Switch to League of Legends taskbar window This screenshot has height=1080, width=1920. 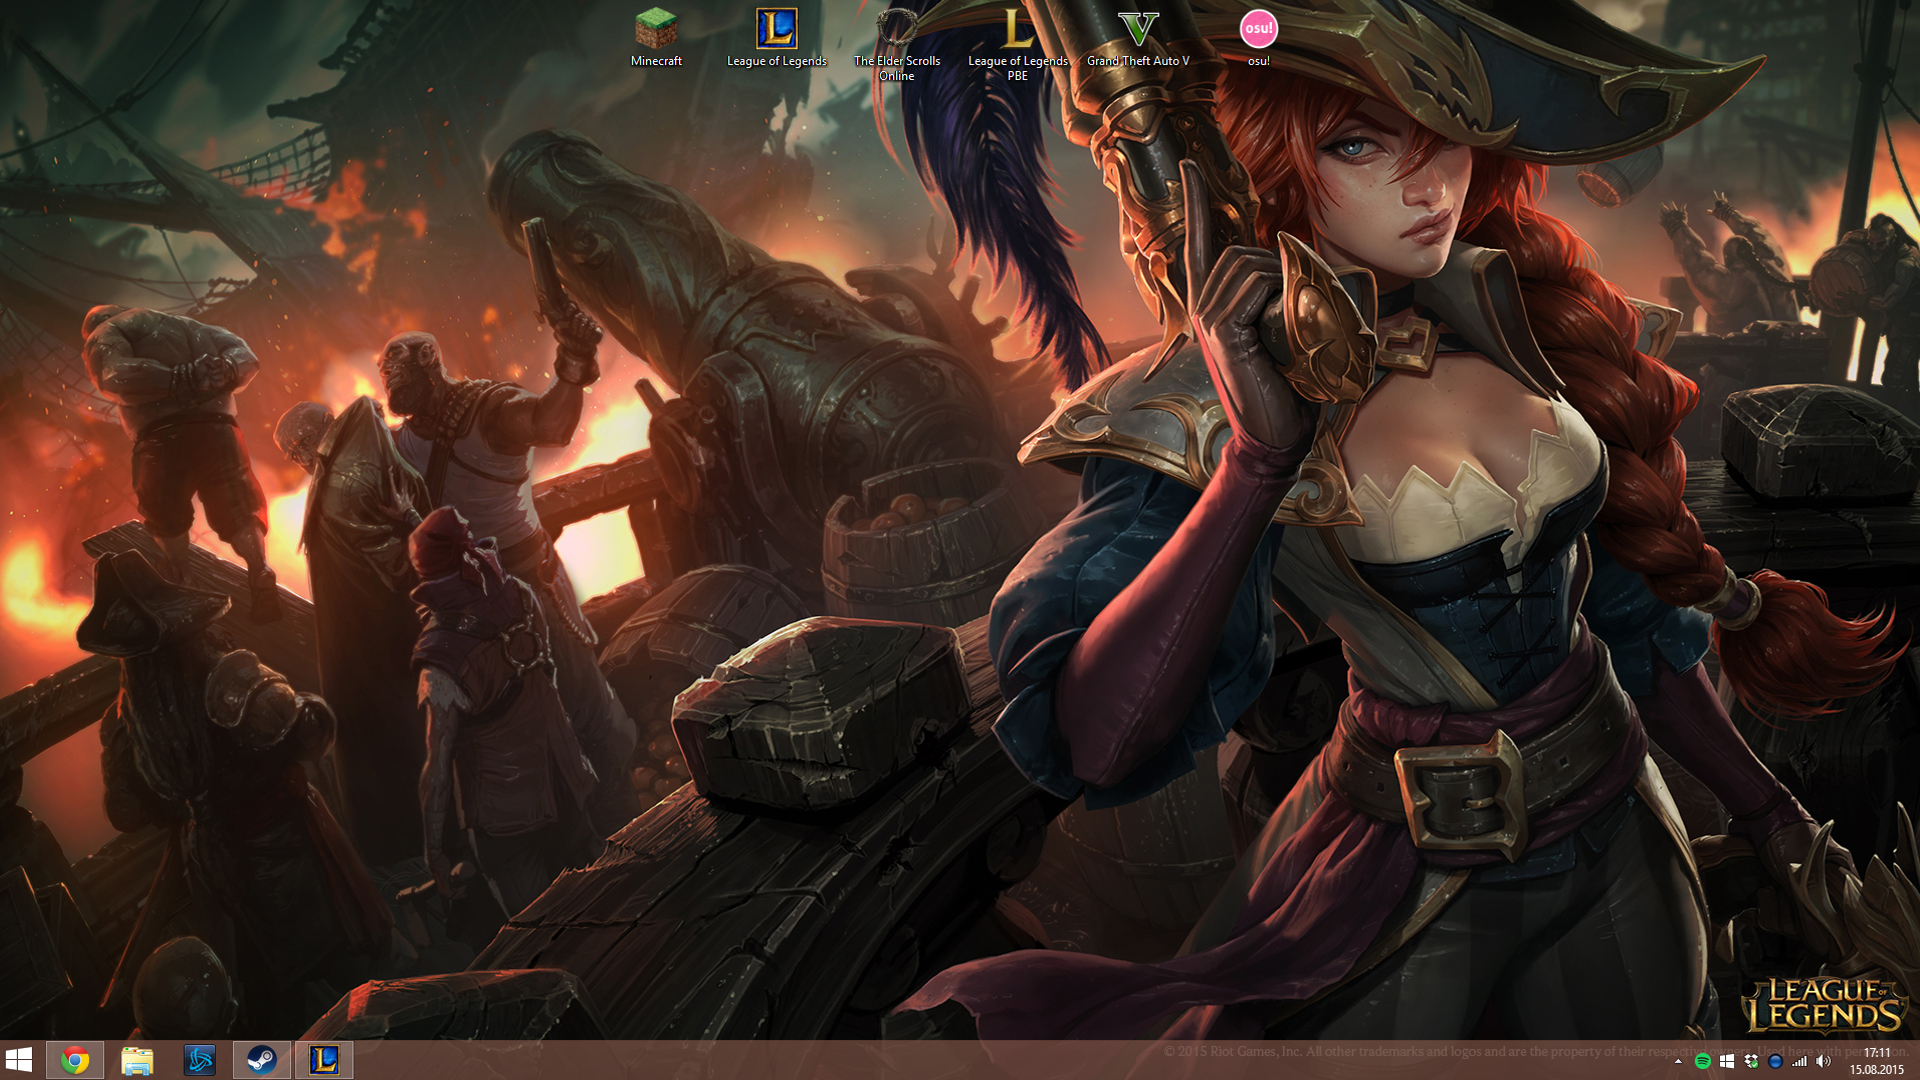pos(324,1060)
